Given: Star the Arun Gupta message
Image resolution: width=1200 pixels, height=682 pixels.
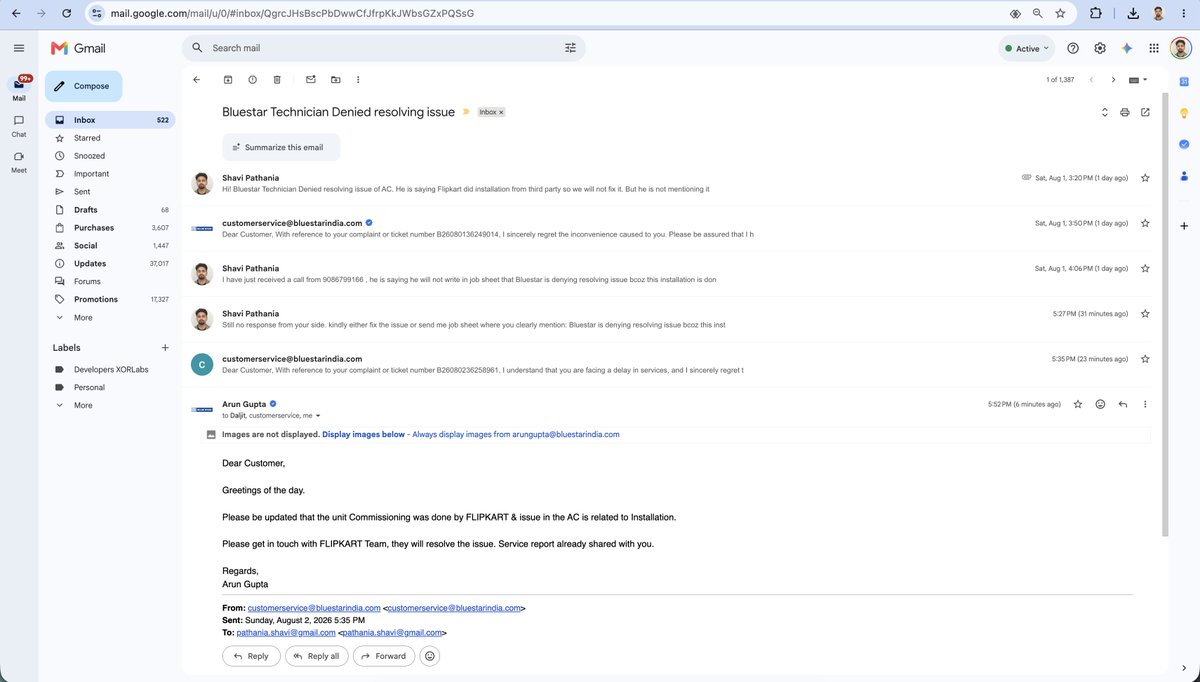Looking at the screenshot, I should (x=1078, y=404).
